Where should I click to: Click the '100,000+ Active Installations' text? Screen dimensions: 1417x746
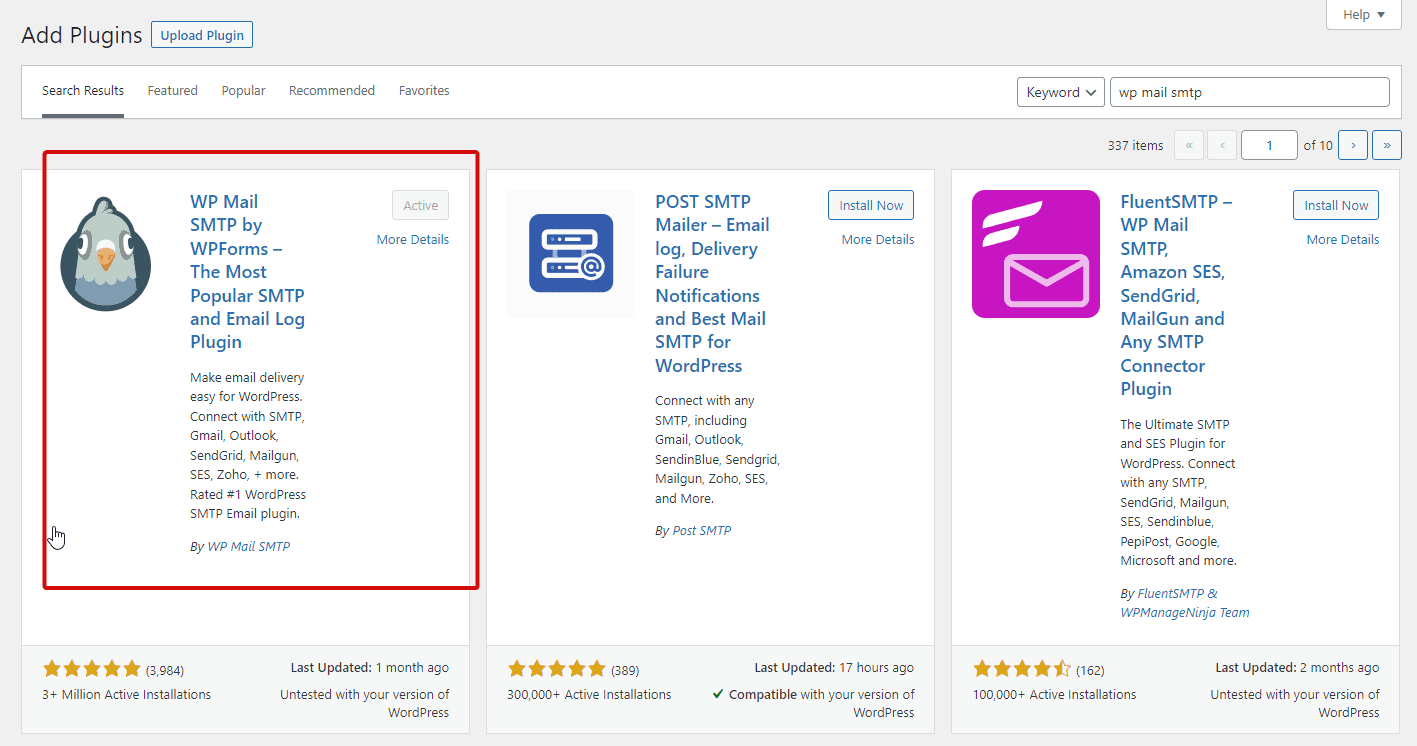tap(1055, 694)
